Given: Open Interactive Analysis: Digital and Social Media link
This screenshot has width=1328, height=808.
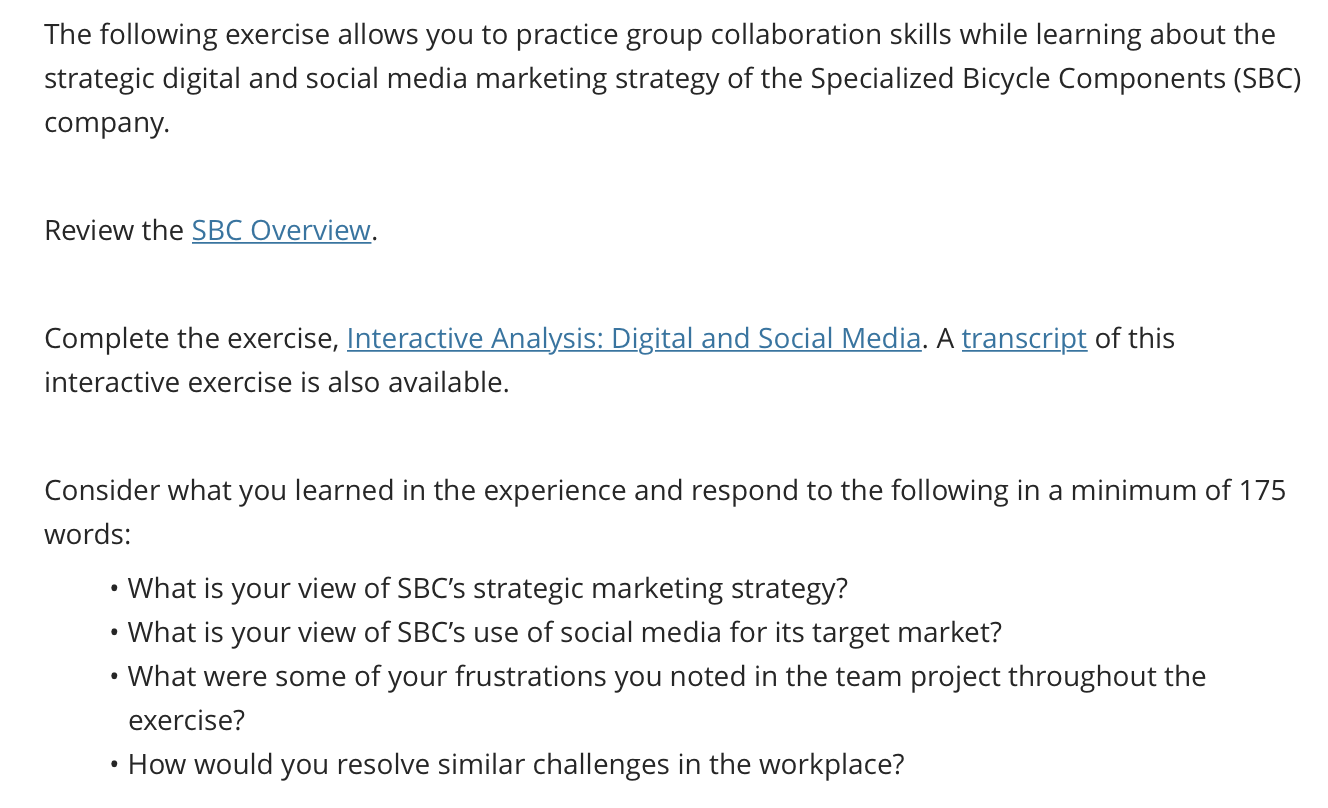Looking at the screenshot, I should click(x=634, y=339).
